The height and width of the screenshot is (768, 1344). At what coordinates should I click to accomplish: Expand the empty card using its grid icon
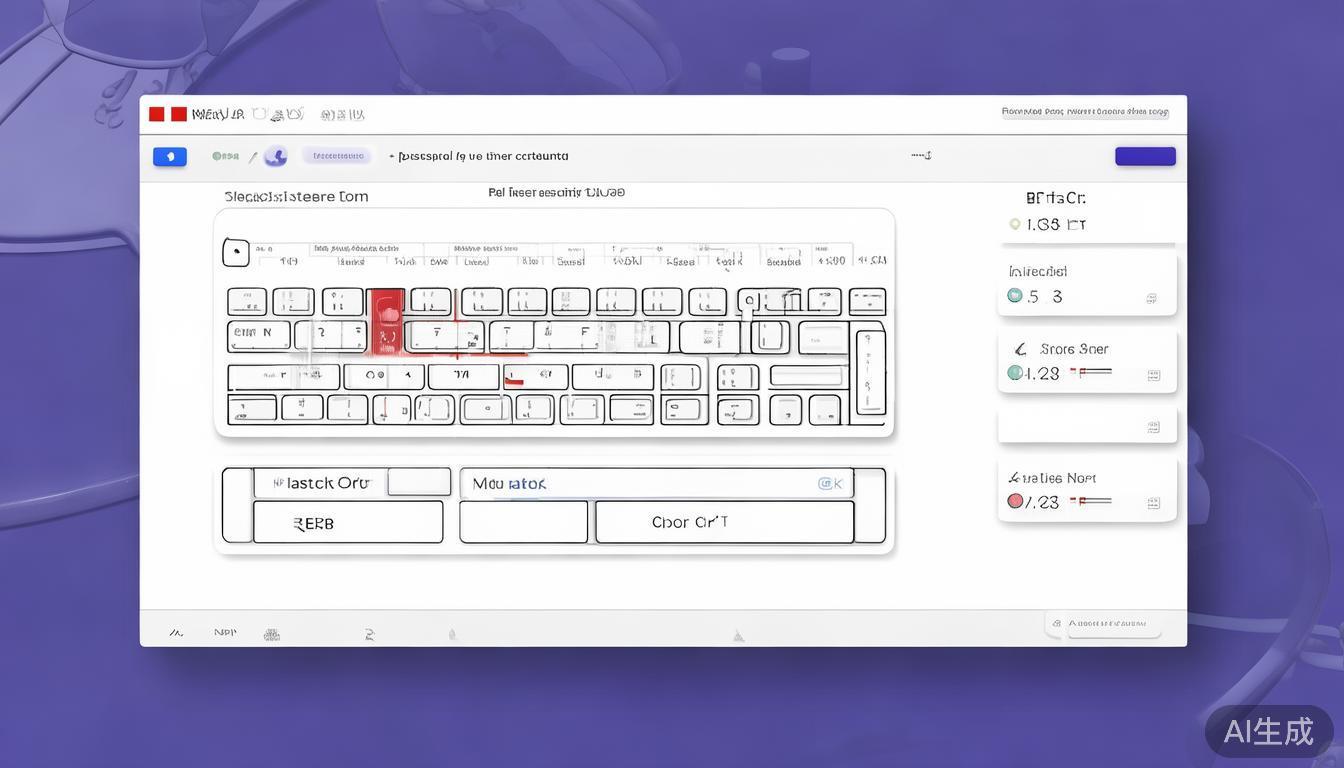point(1153,427)
